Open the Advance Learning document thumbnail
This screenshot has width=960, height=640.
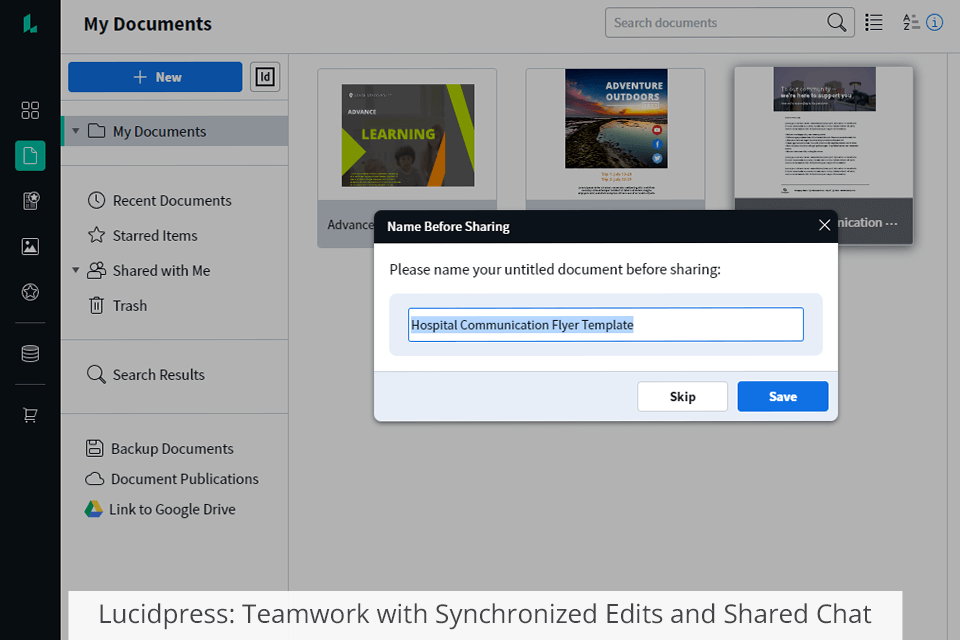pos(408,135)
